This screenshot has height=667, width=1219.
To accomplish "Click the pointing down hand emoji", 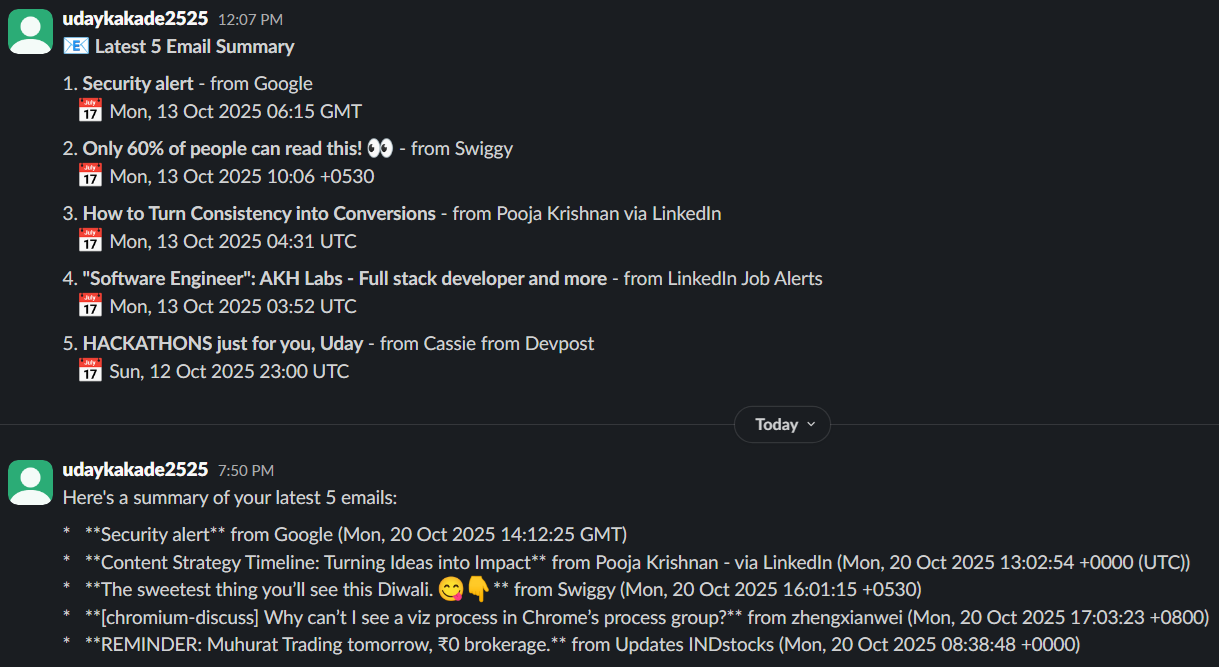I will (x=477, y=589).
